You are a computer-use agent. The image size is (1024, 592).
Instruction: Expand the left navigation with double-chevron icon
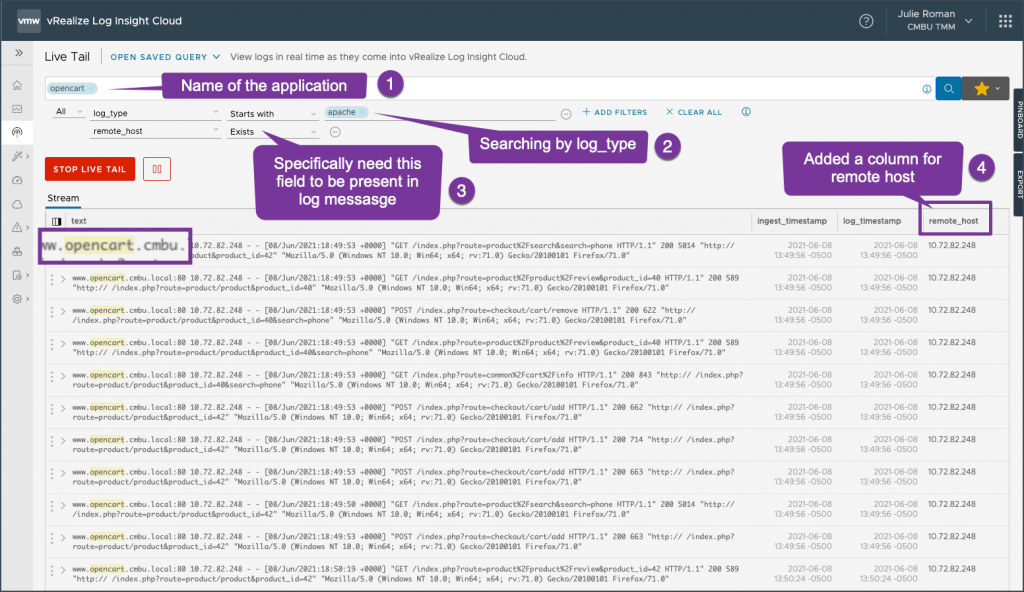pos(19,53)
